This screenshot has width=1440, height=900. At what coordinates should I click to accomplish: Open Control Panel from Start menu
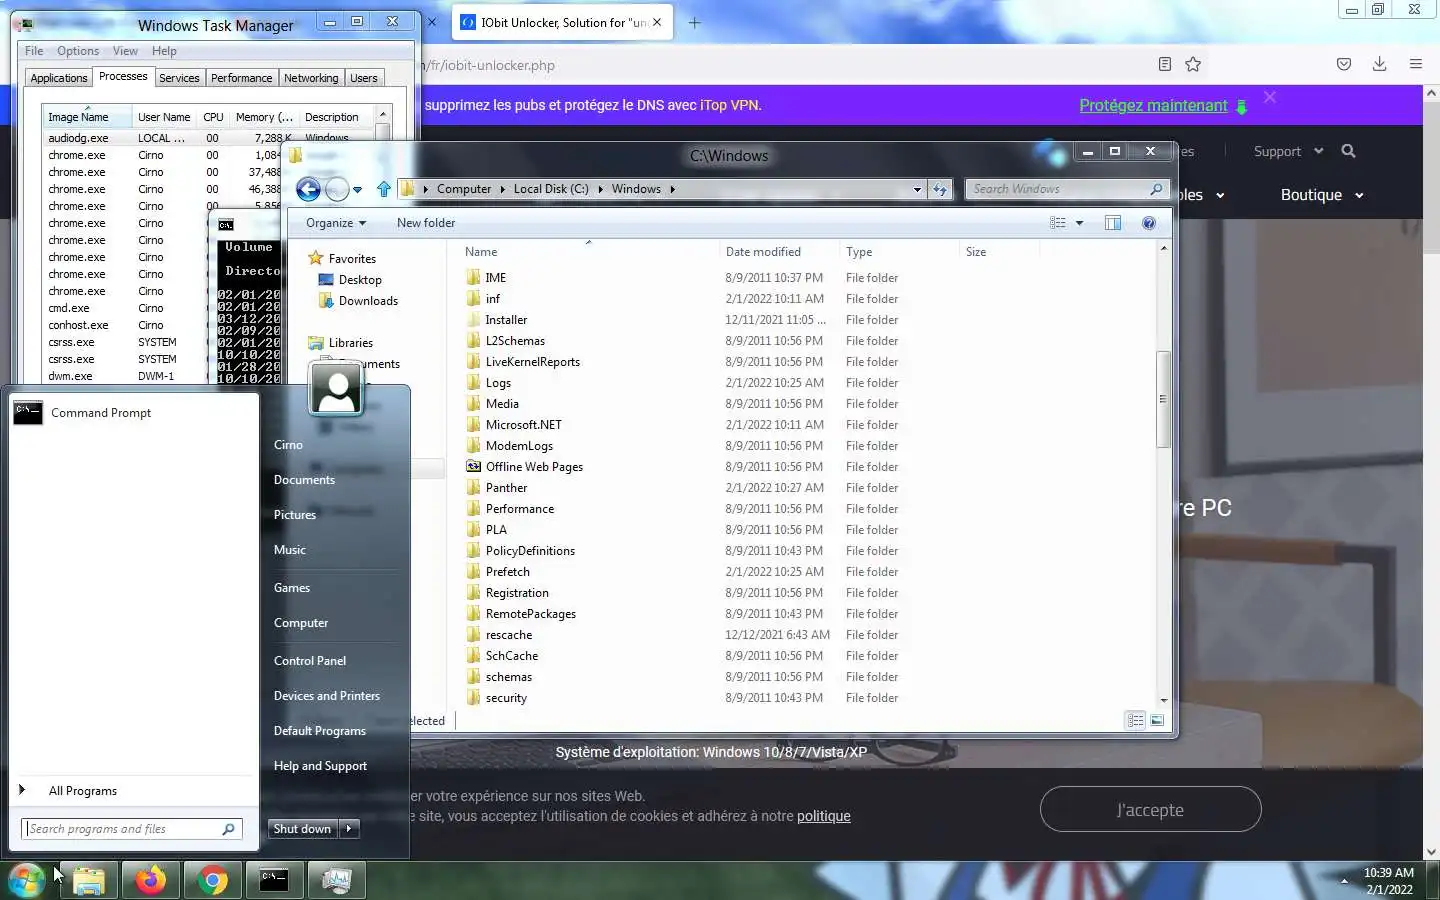click(310, 661)
